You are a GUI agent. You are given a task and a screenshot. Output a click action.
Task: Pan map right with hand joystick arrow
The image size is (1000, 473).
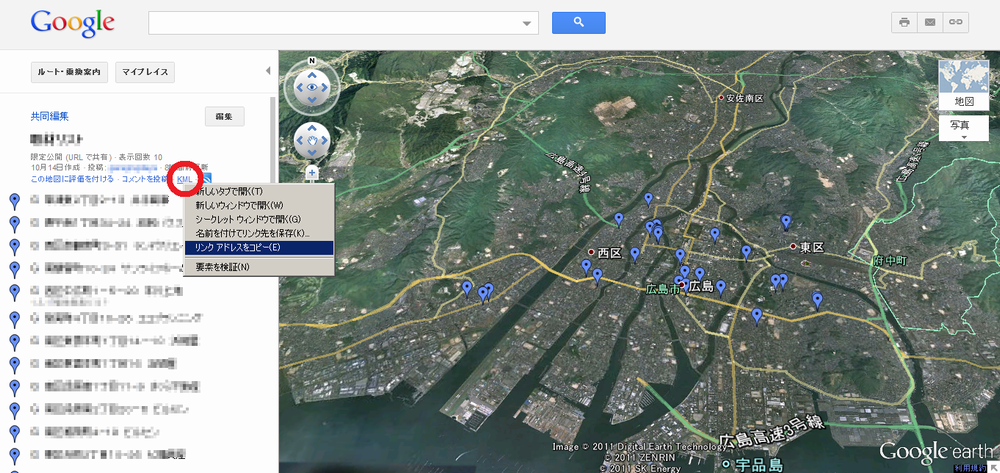(325, 140)
